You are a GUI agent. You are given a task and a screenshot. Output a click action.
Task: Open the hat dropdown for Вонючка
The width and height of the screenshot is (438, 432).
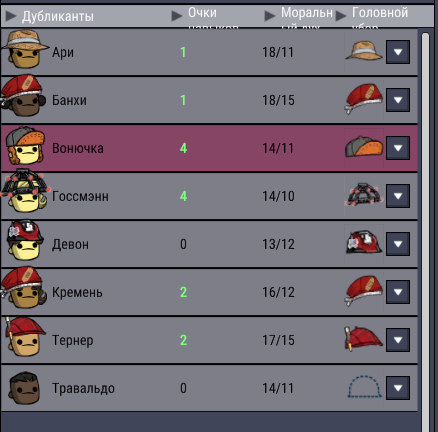click(398, 148)
